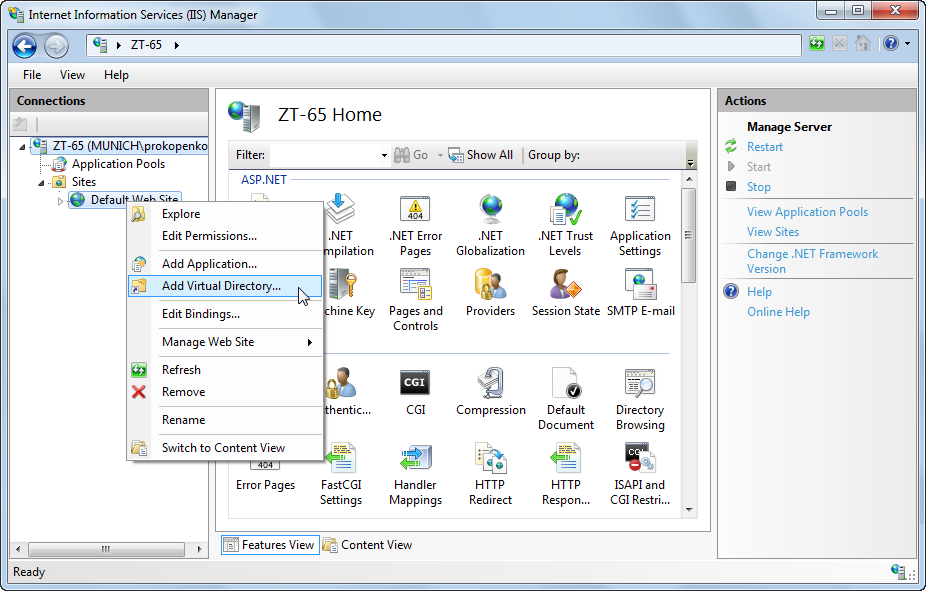This screenshot has width=926, height=591.
Task: Collapse the ZT-65 server tree node
Action: 22,146
